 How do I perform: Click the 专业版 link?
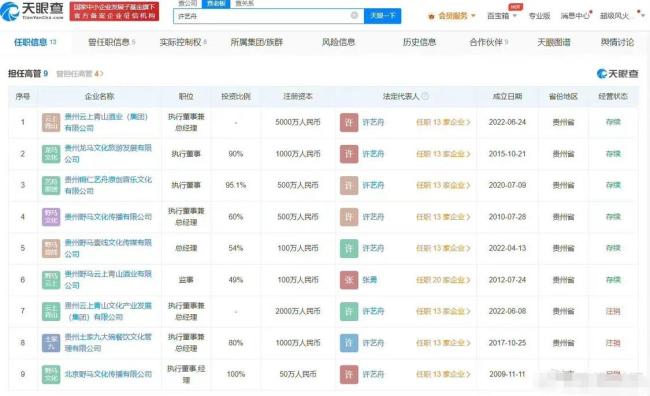pyautogui.click(x=539, y=16)
